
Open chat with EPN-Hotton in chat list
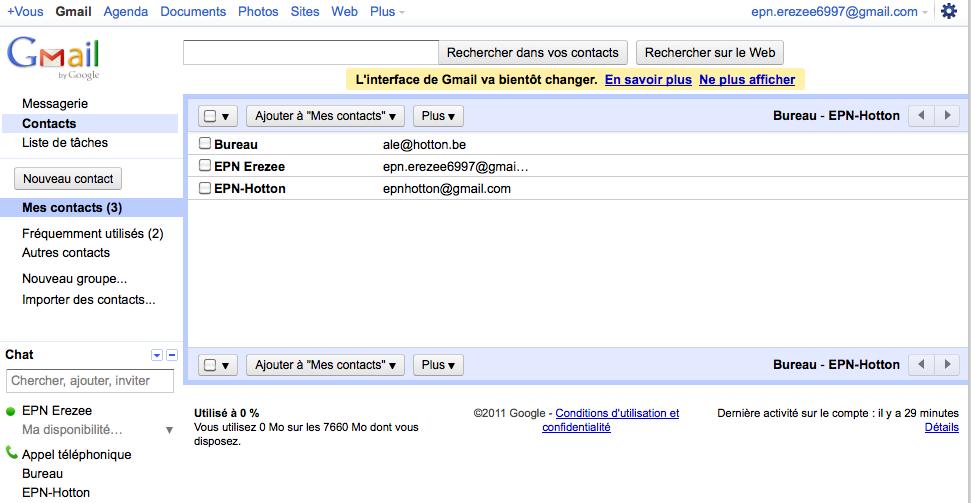(x=56, y=492)
